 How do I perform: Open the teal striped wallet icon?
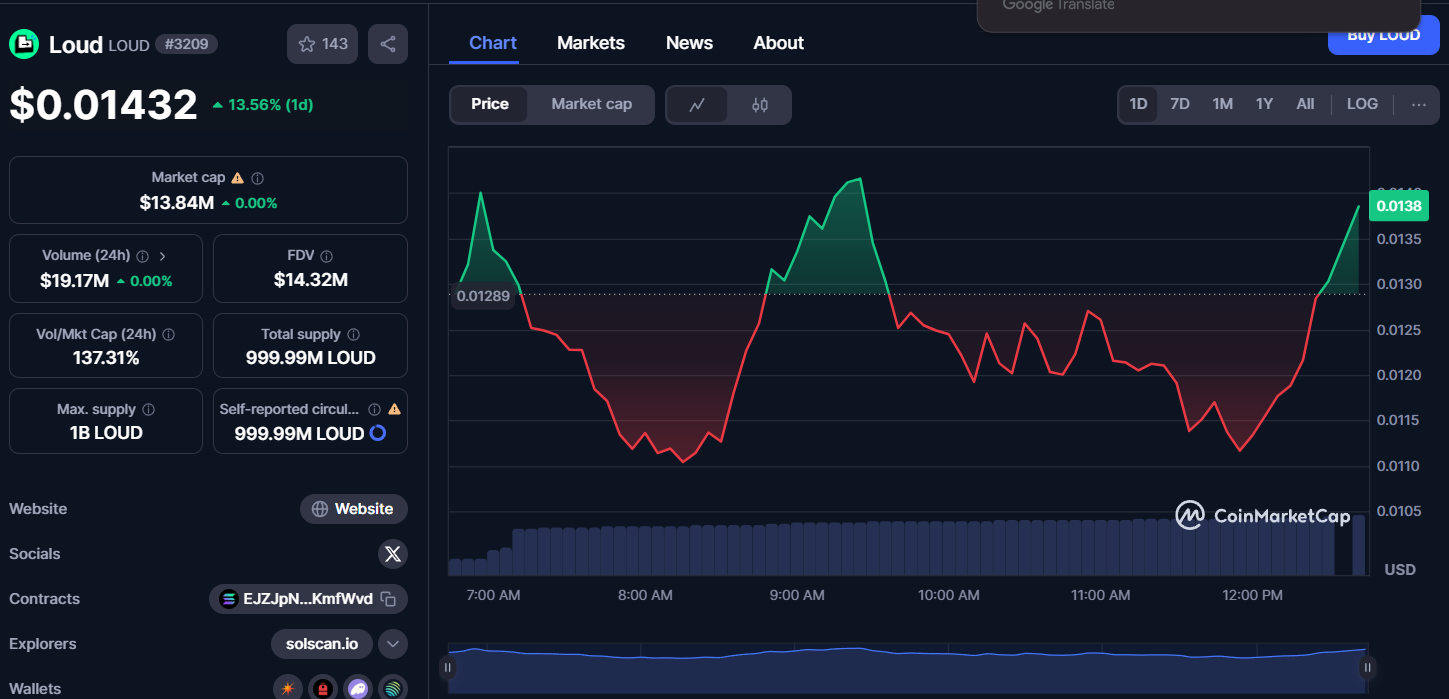pyautogui.click(x=393, y=688)
